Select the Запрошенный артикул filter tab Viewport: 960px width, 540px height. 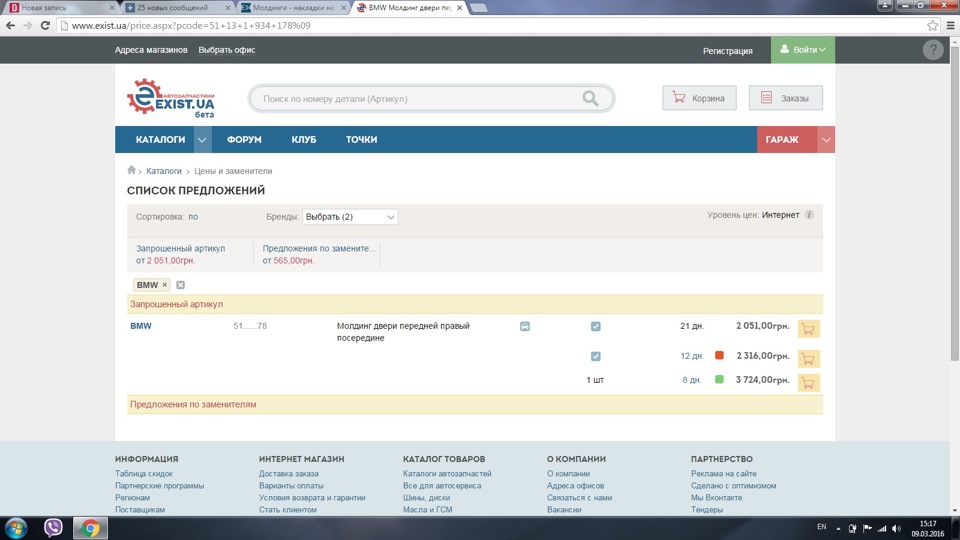[x=181, y=254]
